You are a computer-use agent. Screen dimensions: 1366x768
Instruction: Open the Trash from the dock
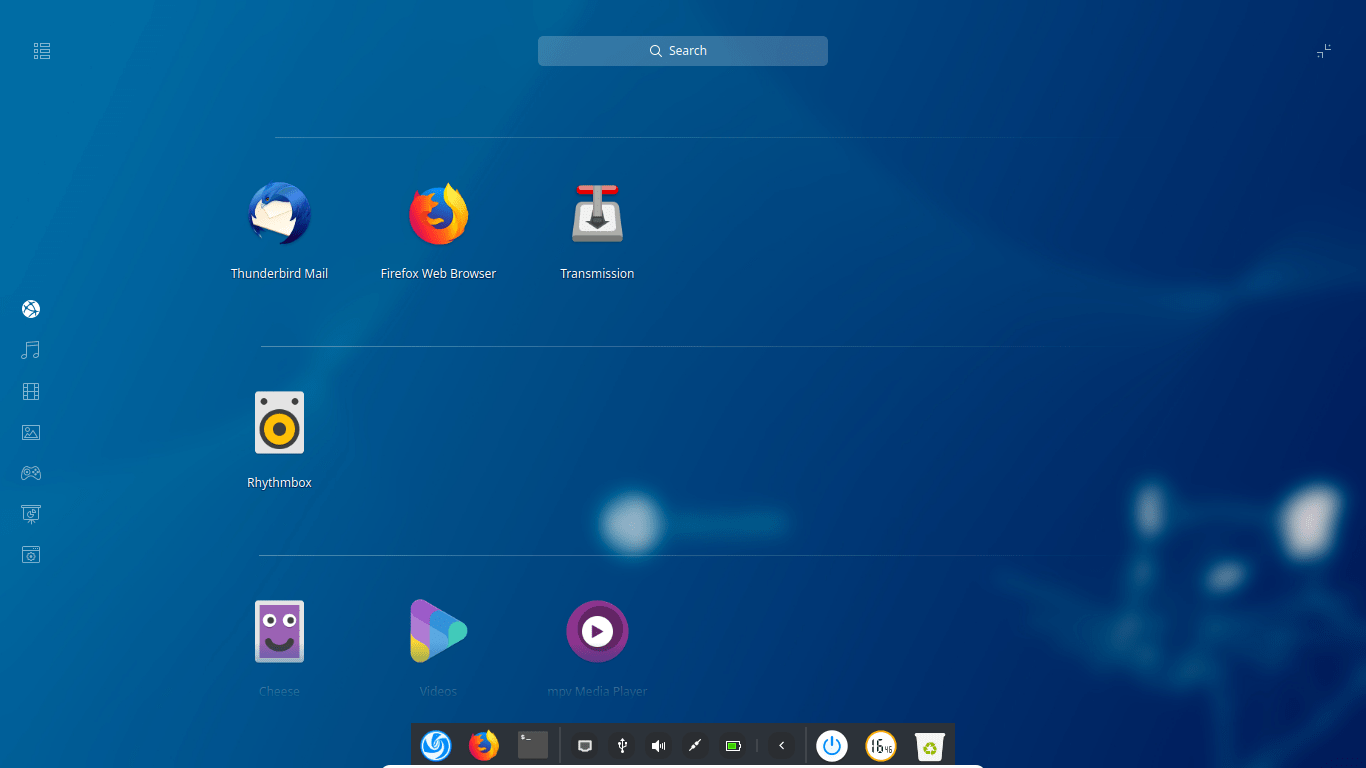coord(929,745)
